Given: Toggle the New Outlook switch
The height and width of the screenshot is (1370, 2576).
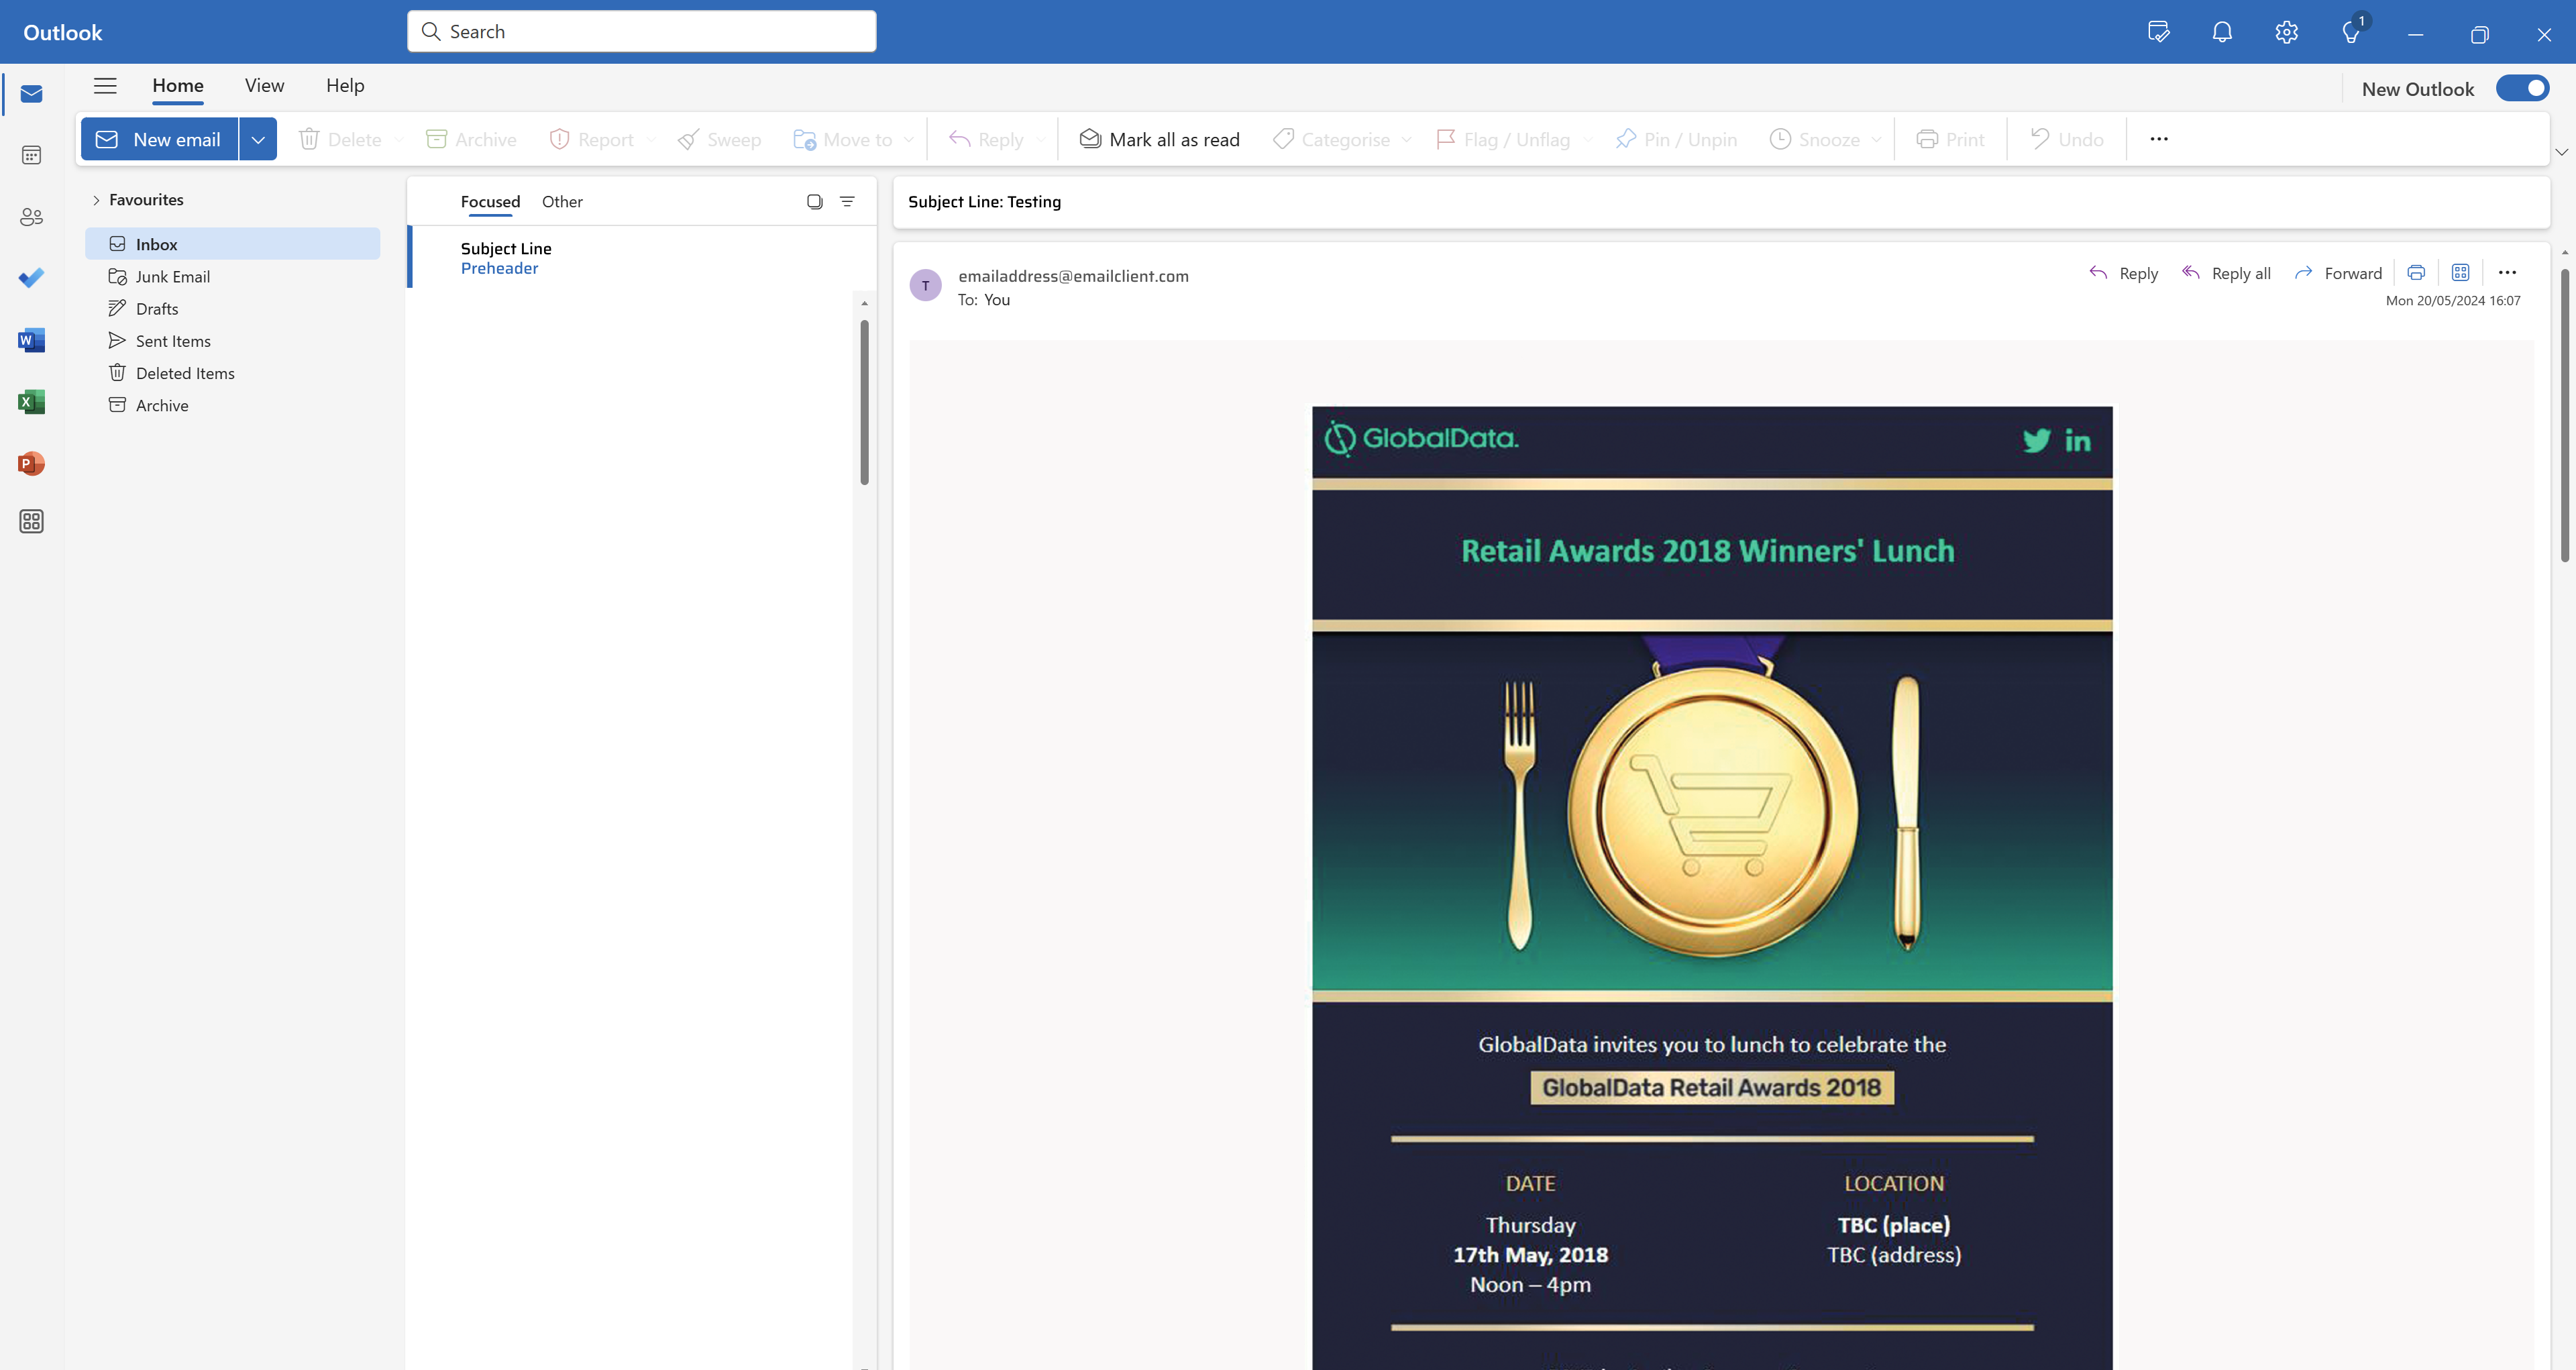Looking at the screenshot, I should 2522,89.
